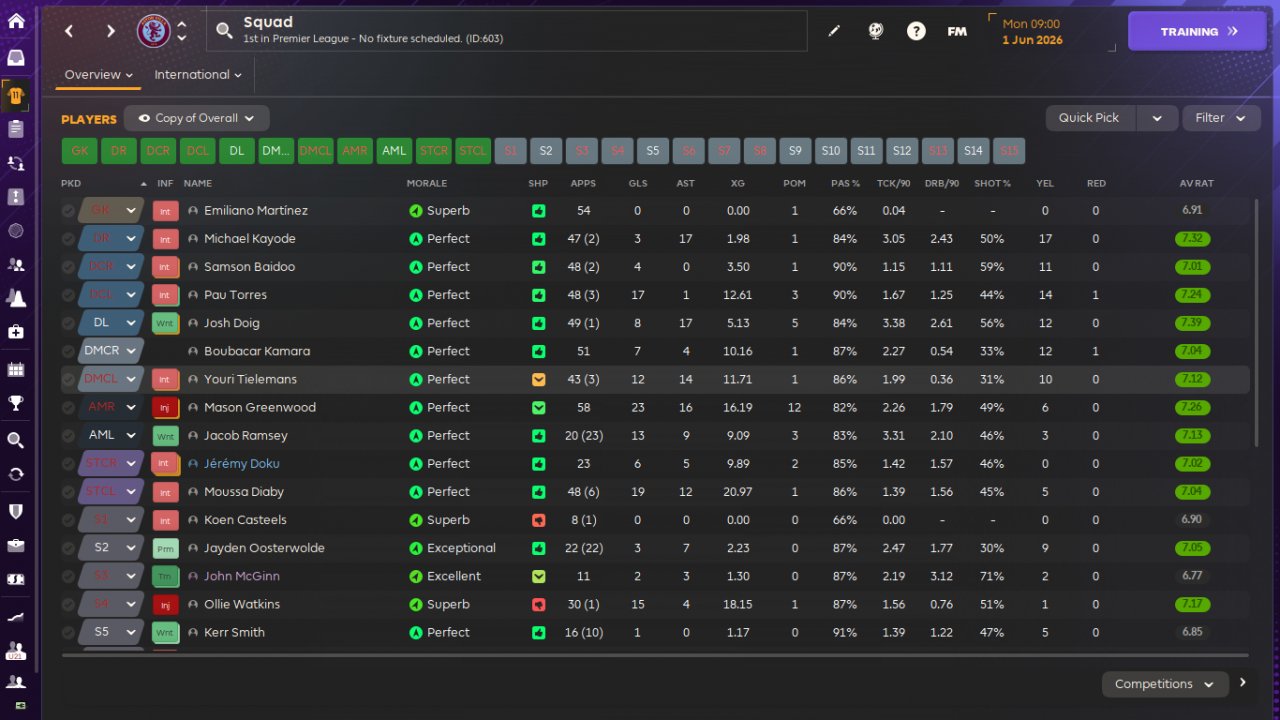Viewport: 1280px width, 720px height.
Task: Switch to the International tab
Action: pyautogui.click(x=198, y=75)
